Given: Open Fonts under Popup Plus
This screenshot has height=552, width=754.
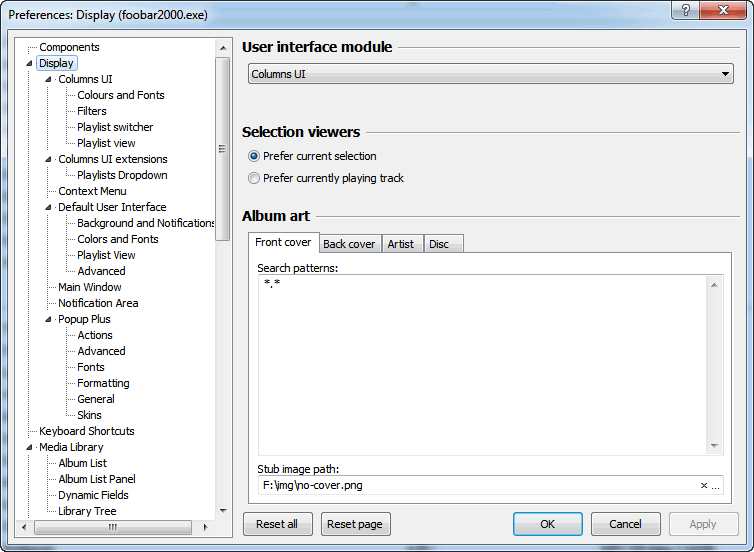Looking at the screenshot, I should point(91,367).
